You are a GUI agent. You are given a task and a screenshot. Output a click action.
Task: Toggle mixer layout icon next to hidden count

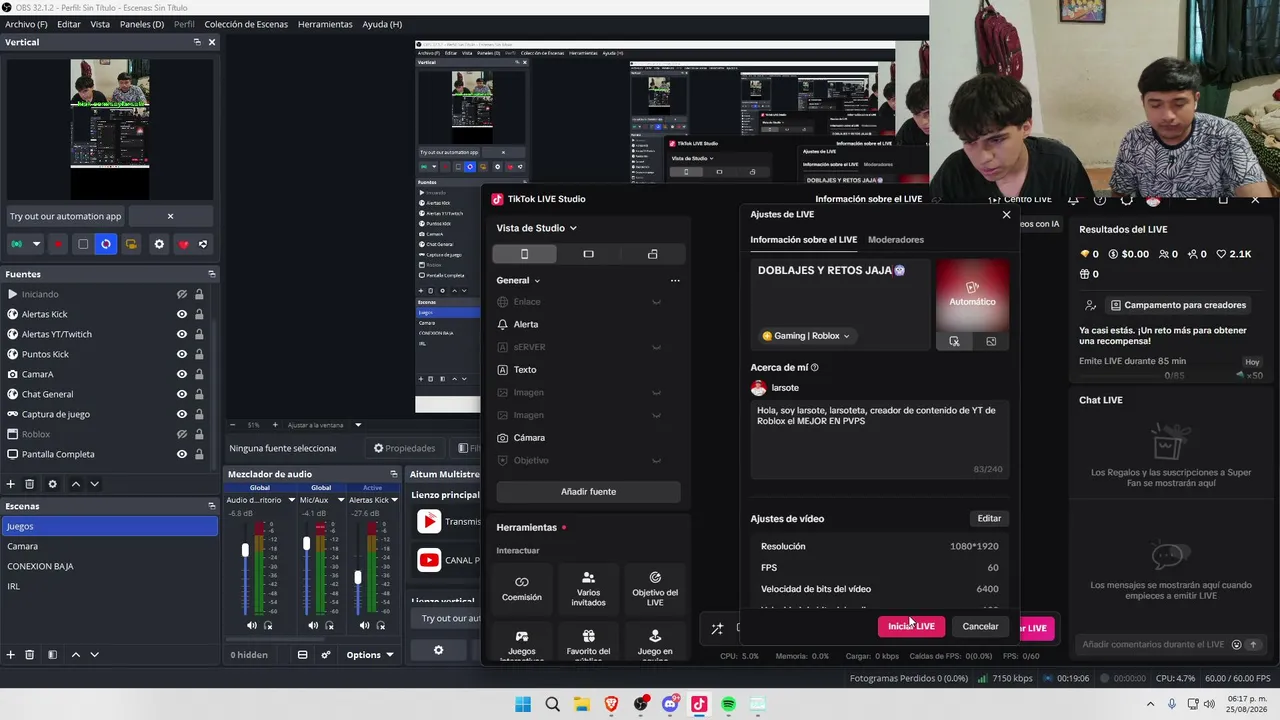point(302,655)
